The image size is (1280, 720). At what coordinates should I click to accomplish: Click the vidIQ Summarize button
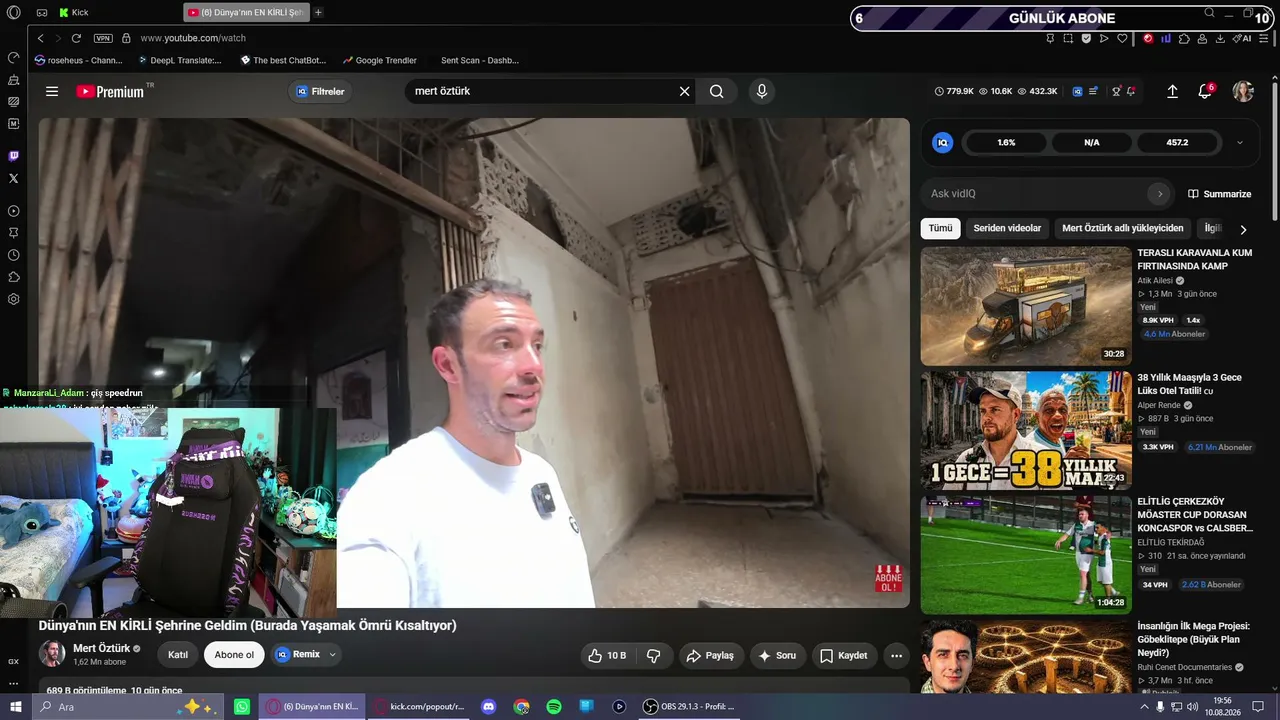[x=1220, y=194]
